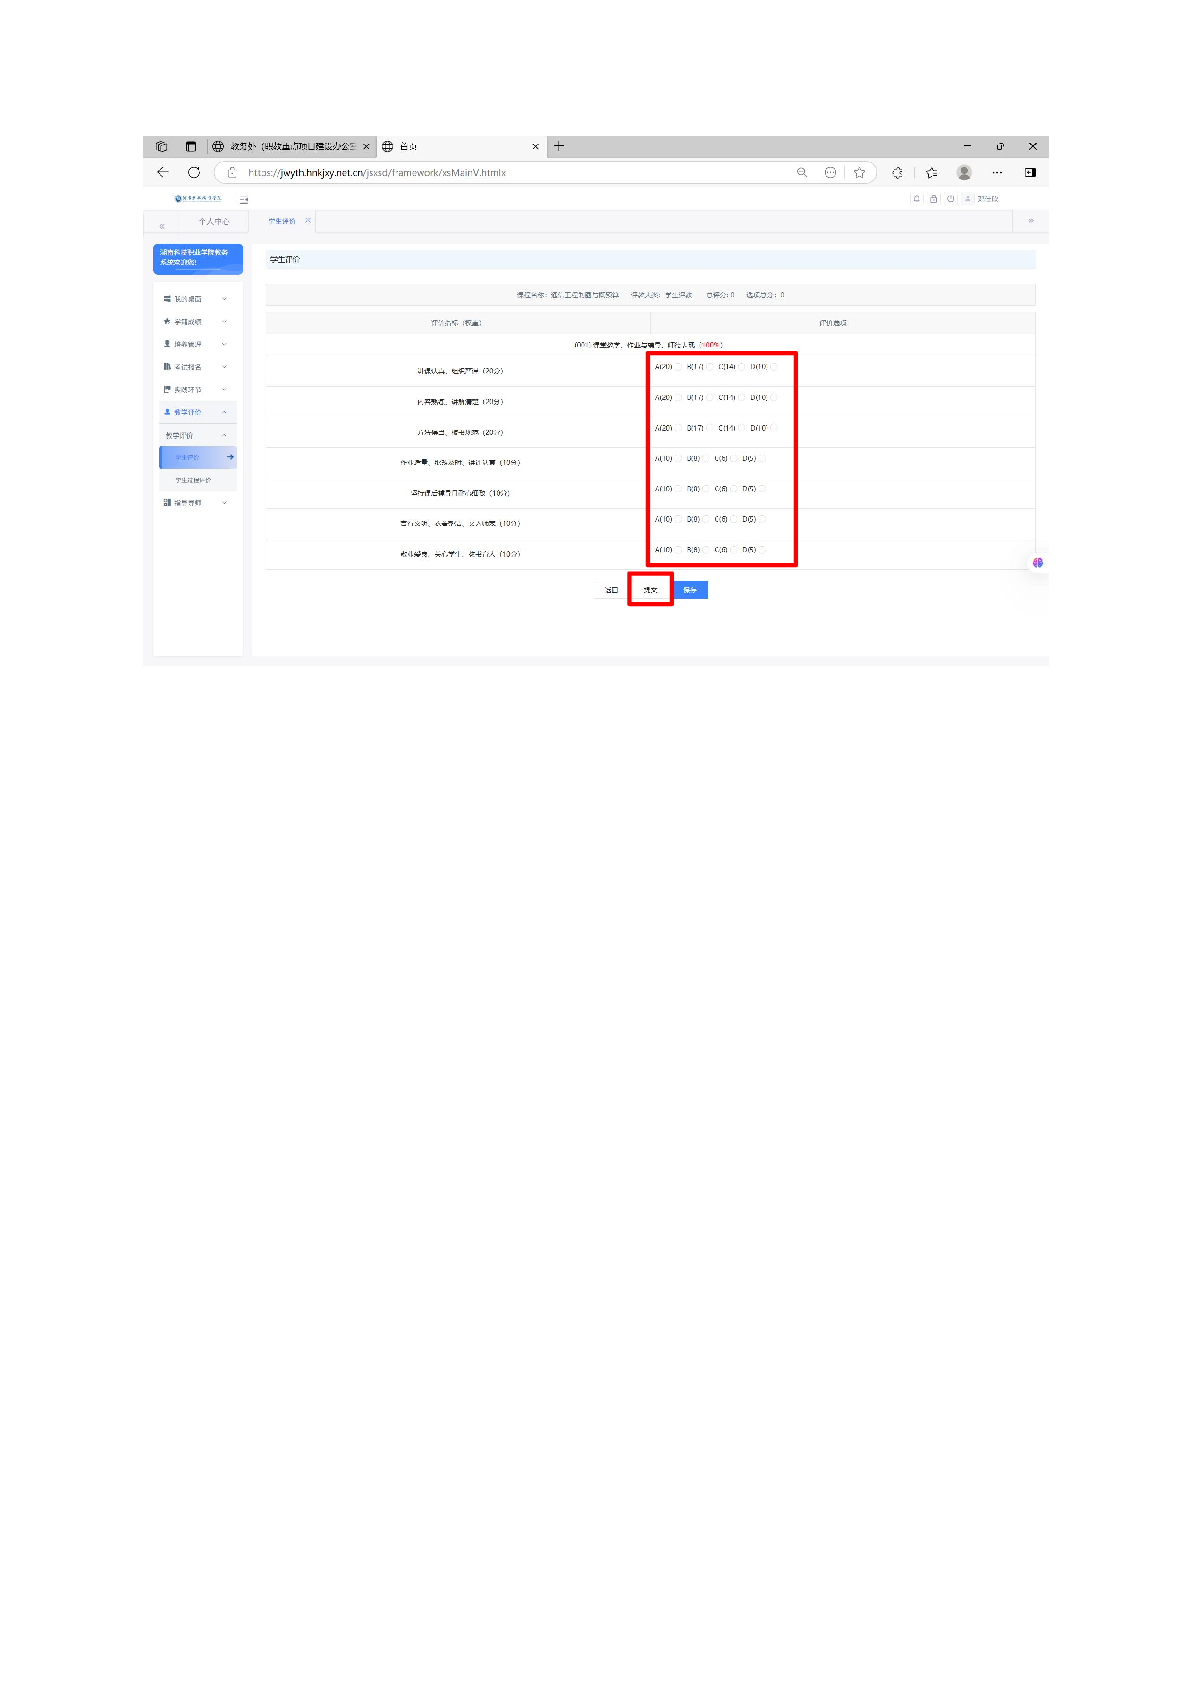Open the browser extensions puzzle icon
The width and height of the screenshot is (1191, 1684).
(897, 173)
